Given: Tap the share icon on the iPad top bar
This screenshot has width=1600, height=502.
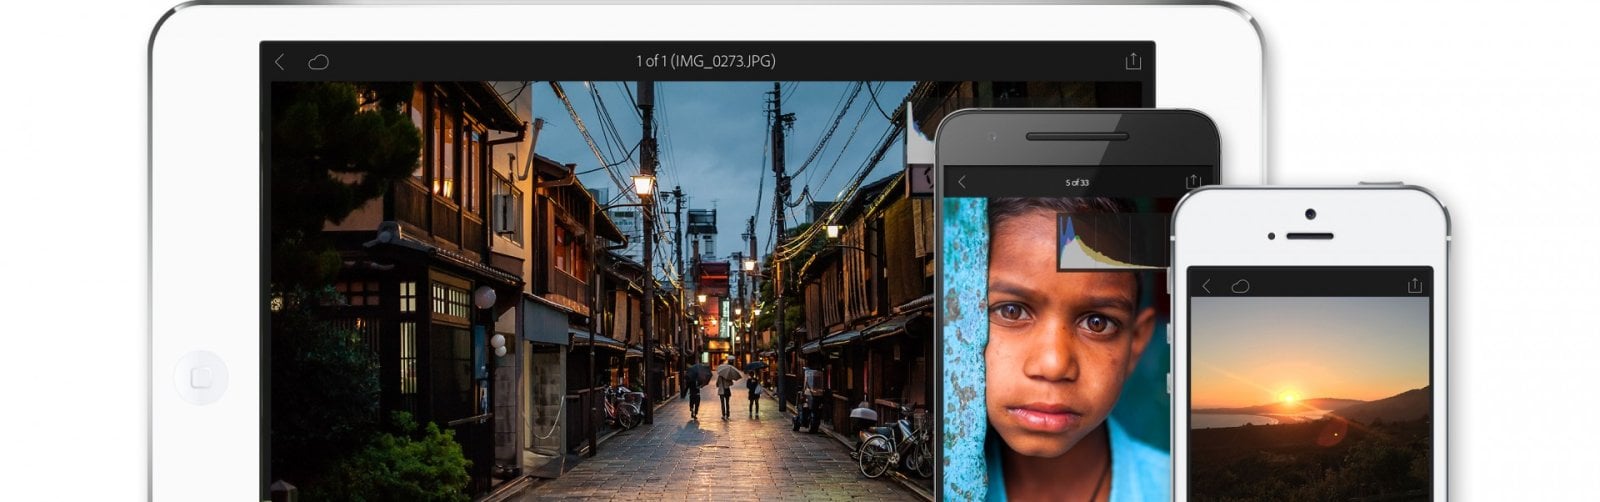Looking at the screenshot, I should pos(1132,61).
